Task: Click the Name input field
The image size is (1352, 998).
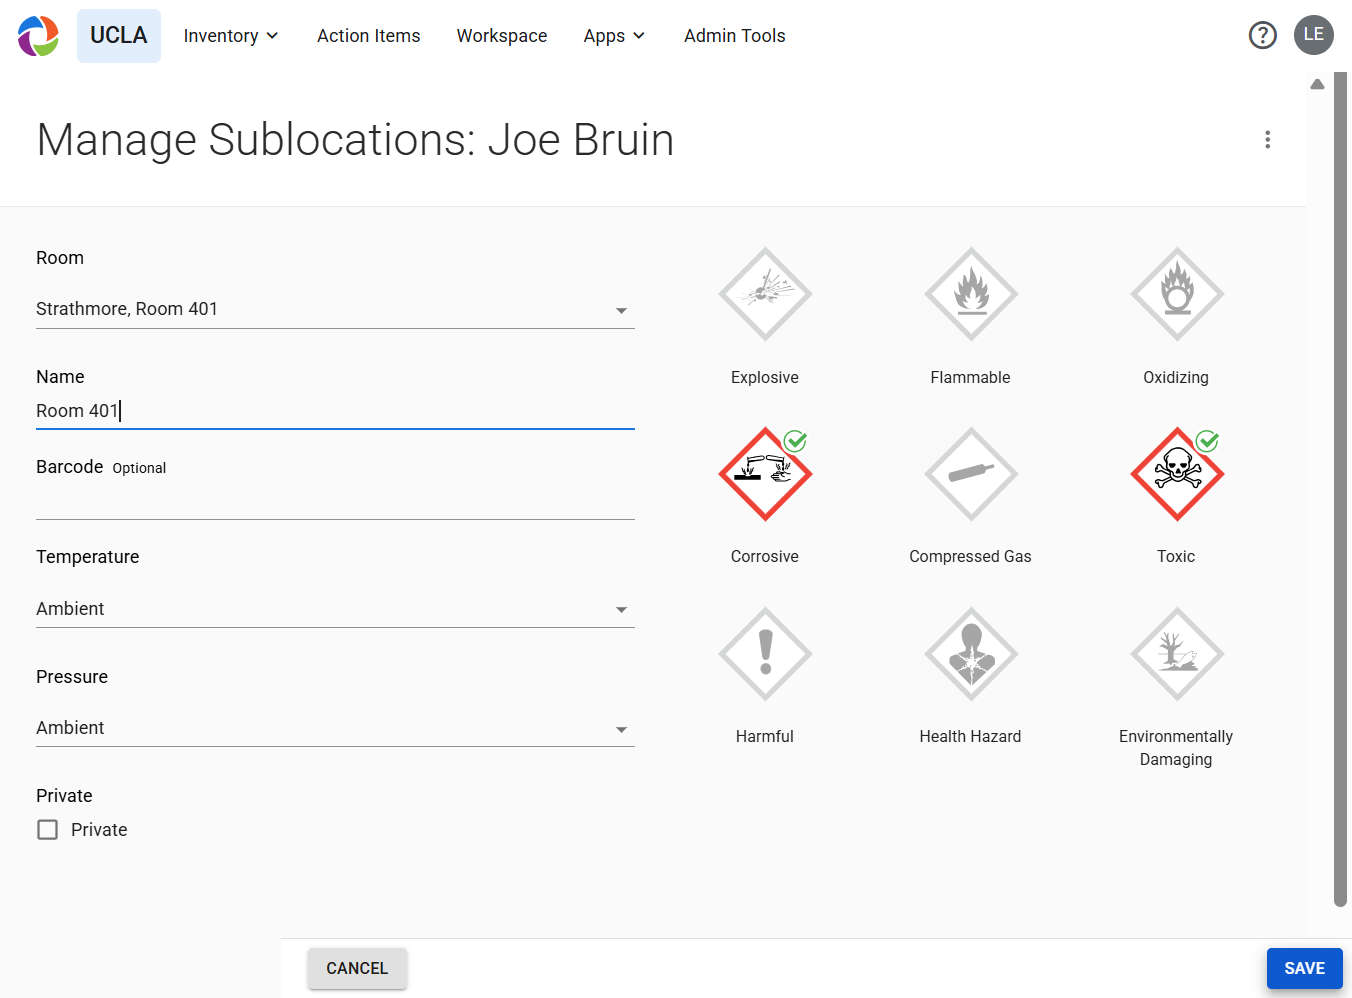Action: [x=335, y=411]
